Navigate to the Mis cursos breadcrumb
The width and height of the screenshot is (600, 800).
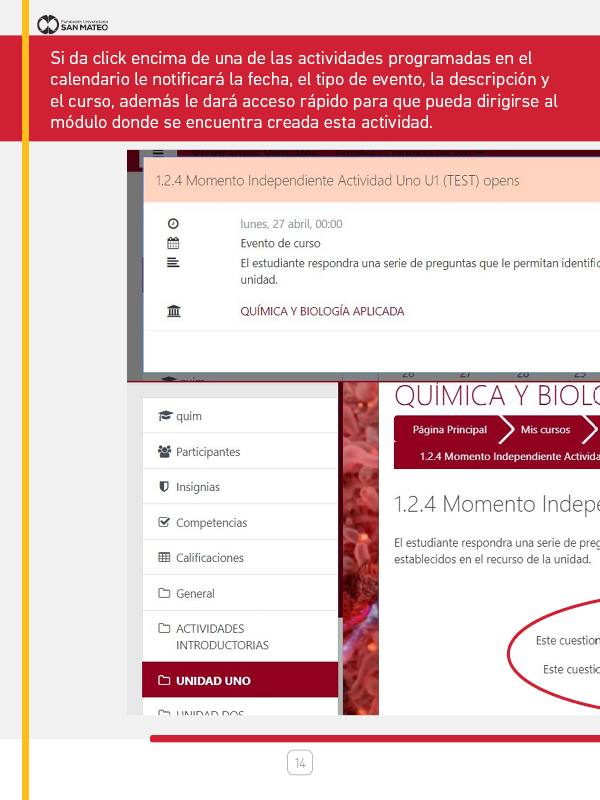pyautogui.click(x=545, y=430)
